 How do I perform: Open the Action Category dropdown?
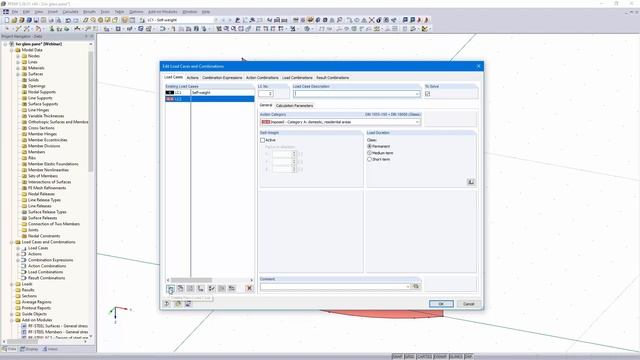pyautogui.click(x=417, y=122)
